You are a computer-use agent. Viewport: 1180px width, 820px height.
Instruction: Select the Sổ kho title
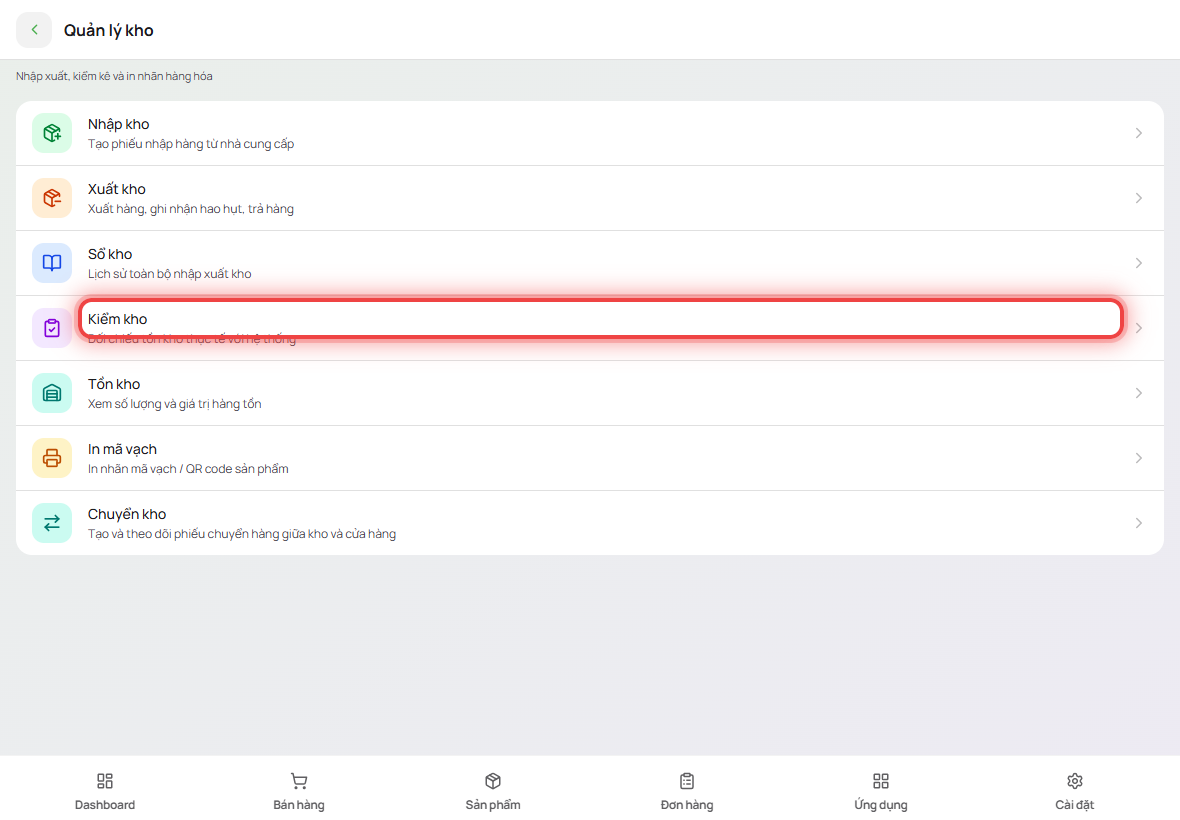tap(110, 254)
